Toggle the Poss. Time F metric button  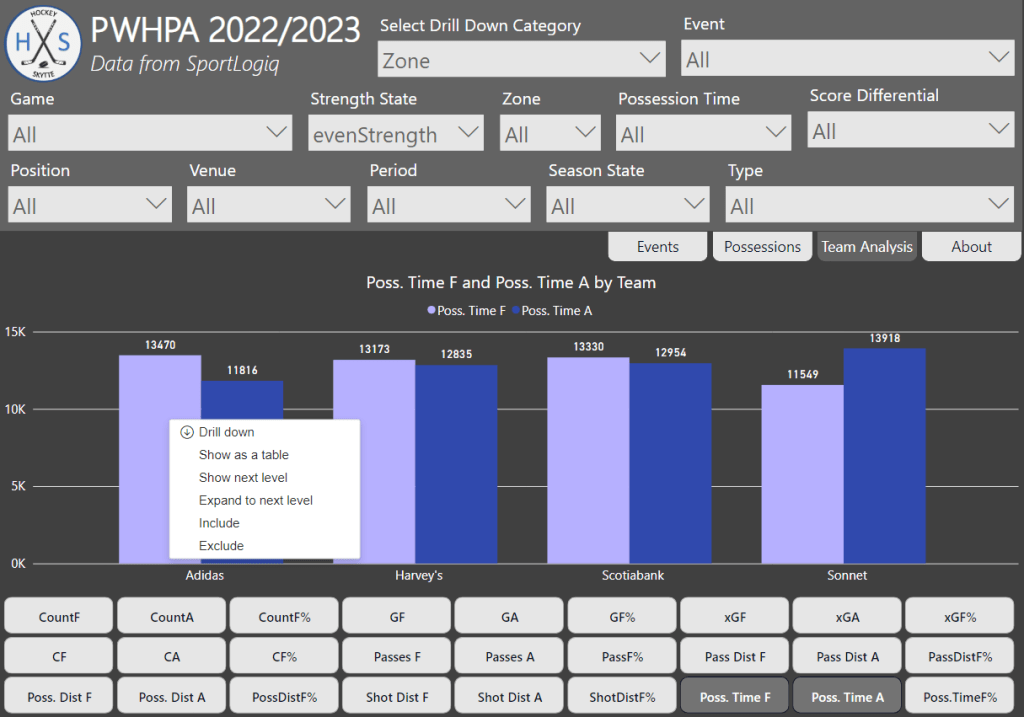pyautogui.click(x=735, y=696)
